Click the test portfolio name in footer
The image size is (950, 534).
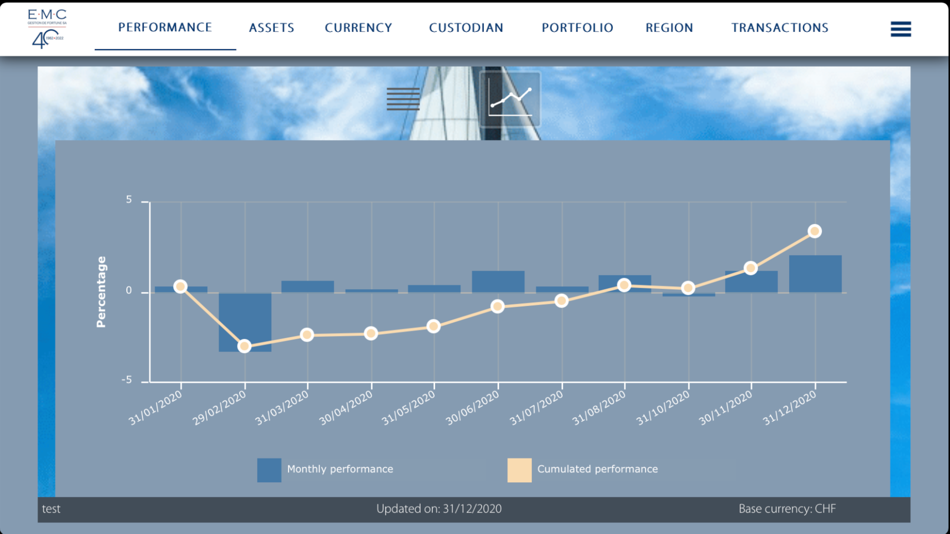pyautogui.click(x=51, y=509)
